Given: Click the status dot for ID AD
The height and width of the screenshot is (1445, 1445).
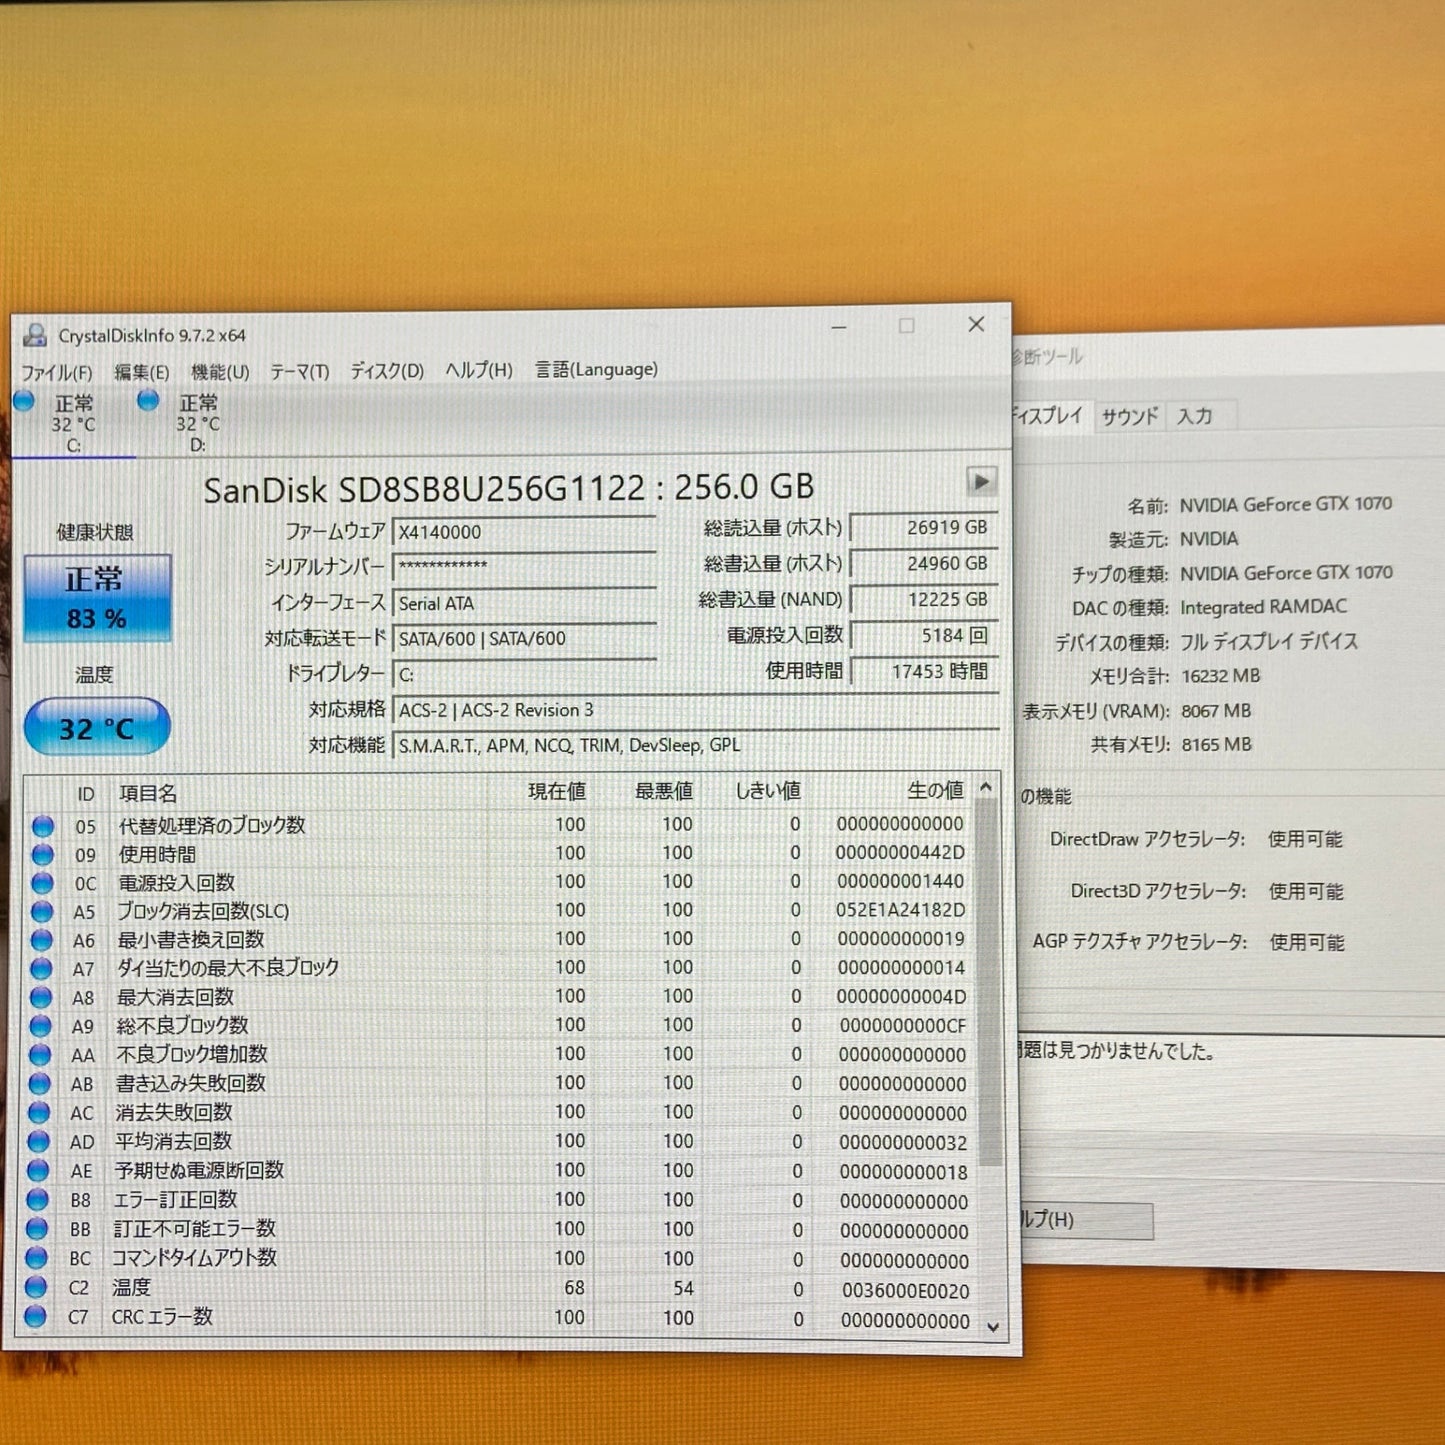Looking at the screenshot, I should pyautogui.click(x=38, y=1141).
